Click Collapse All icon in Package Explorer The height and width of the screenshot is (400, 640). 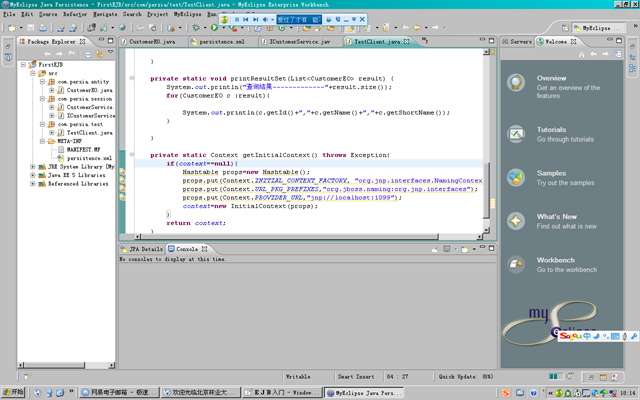(88, 54)
